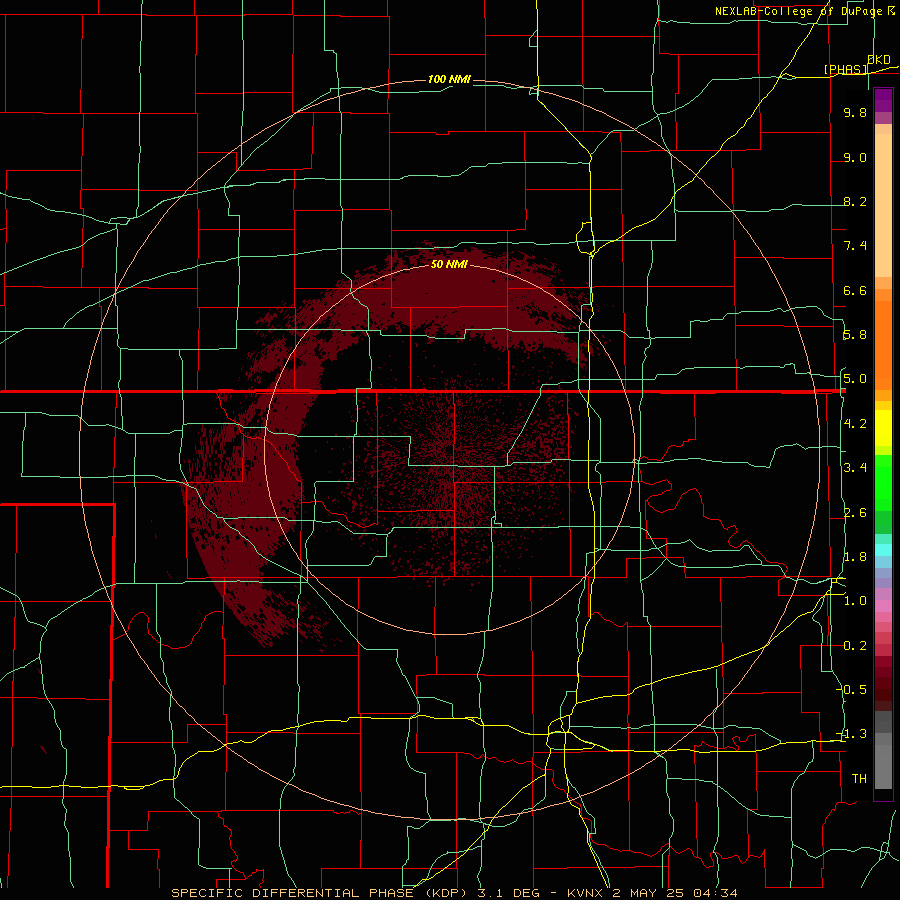Click the TH label on the scale

click(x=859, y=779)
